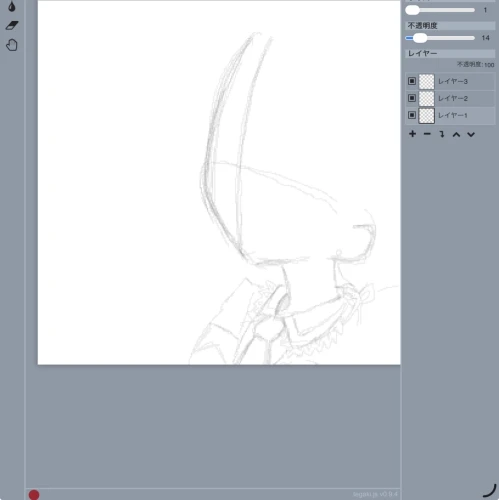This screenshot has width=499, height=500.
Task: Select the レイヤー2 layer row
Action: tap(450, 98)
